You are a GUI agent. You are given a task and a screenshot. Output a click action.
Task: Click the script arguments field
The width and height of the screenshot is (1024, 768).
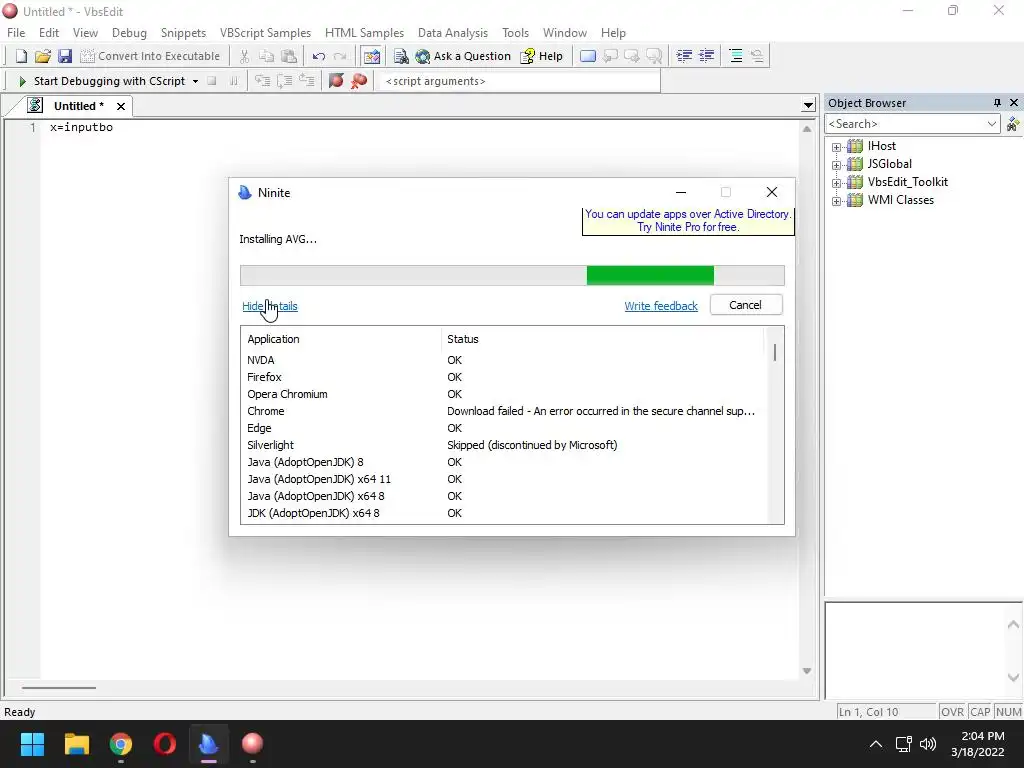520,81
